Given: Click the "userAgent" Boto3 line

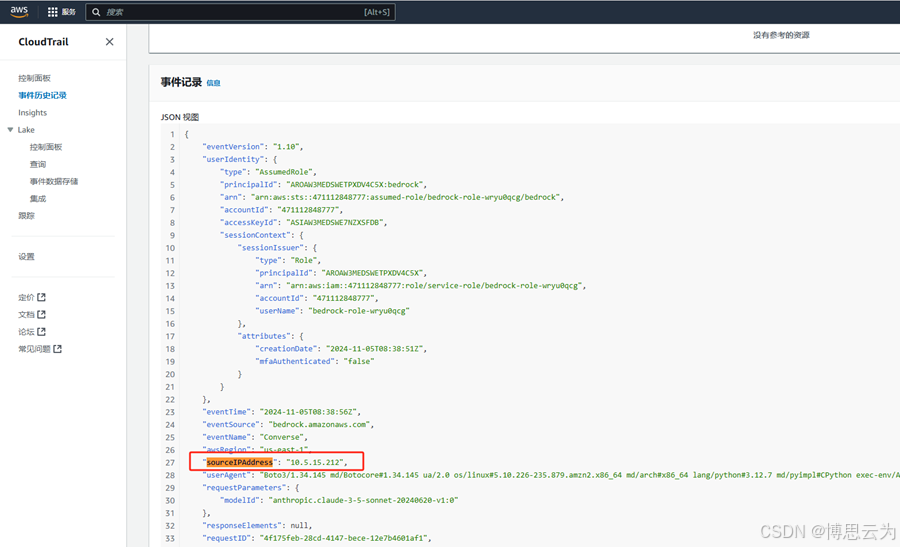Looking at the screenshot, I should (x=551, y=475).
